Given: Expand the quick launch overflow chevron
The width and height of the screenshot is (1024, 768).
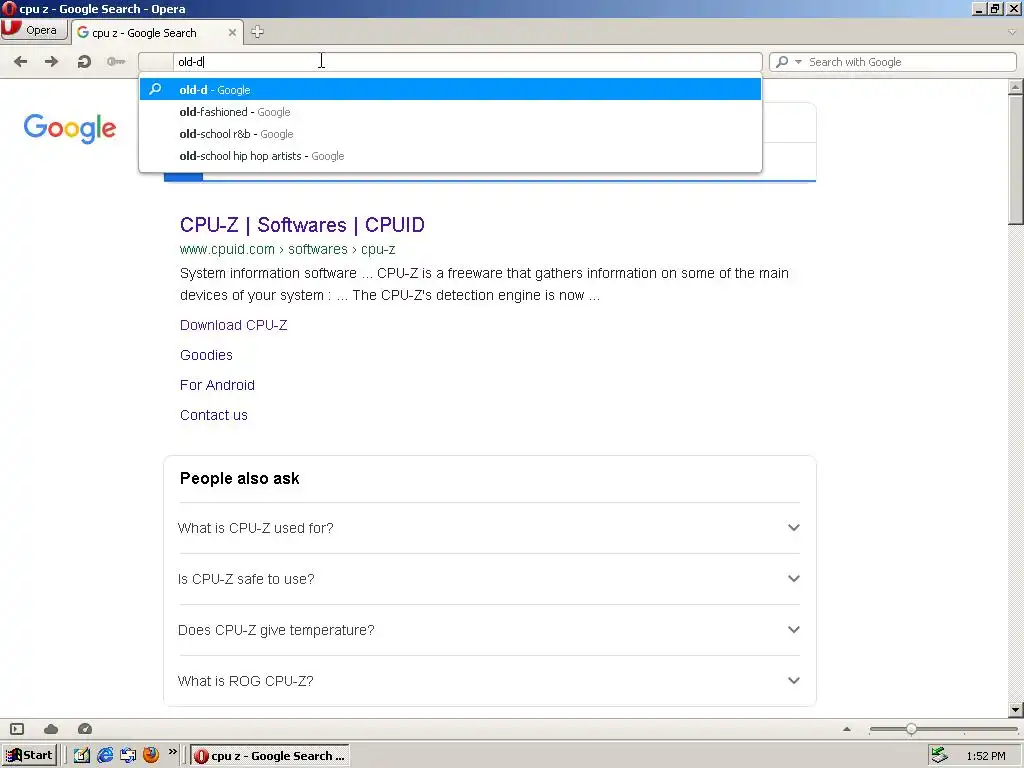Looking at the screenshot, I should pos(172,752).
